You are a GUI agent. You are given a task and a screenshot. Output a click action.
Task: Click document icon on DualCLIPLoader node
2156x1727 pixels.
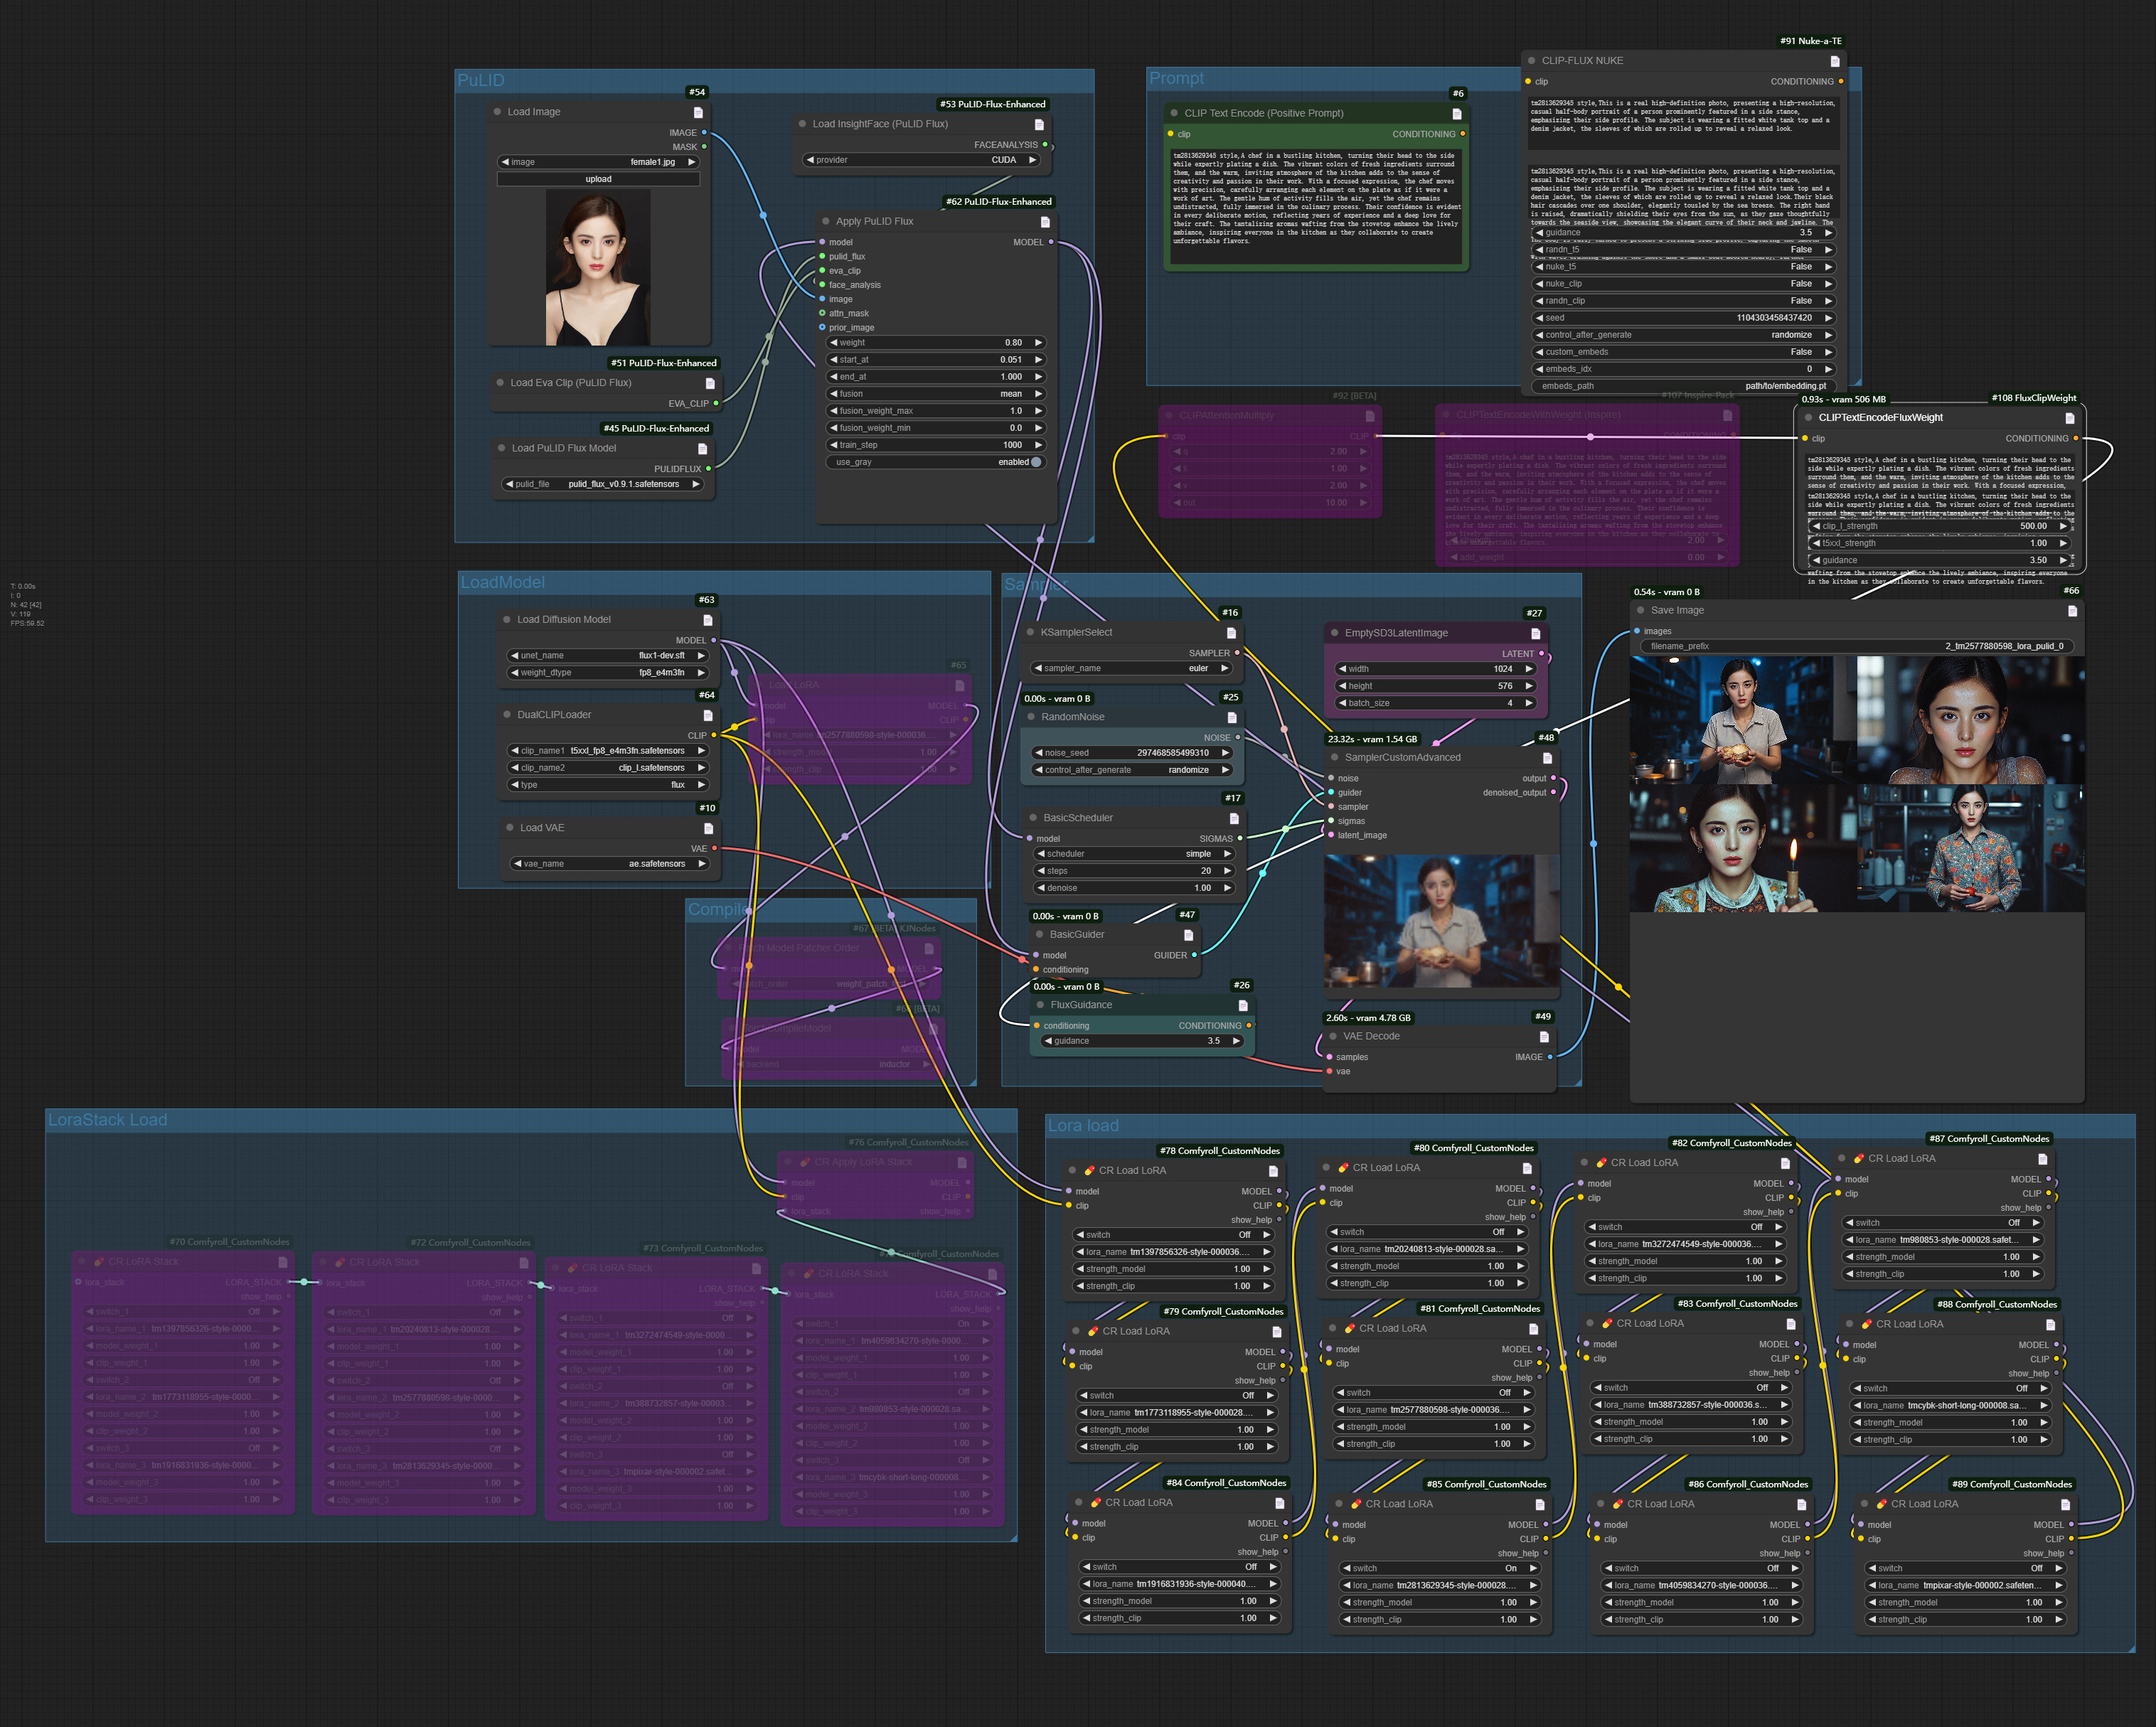point(708,715)
